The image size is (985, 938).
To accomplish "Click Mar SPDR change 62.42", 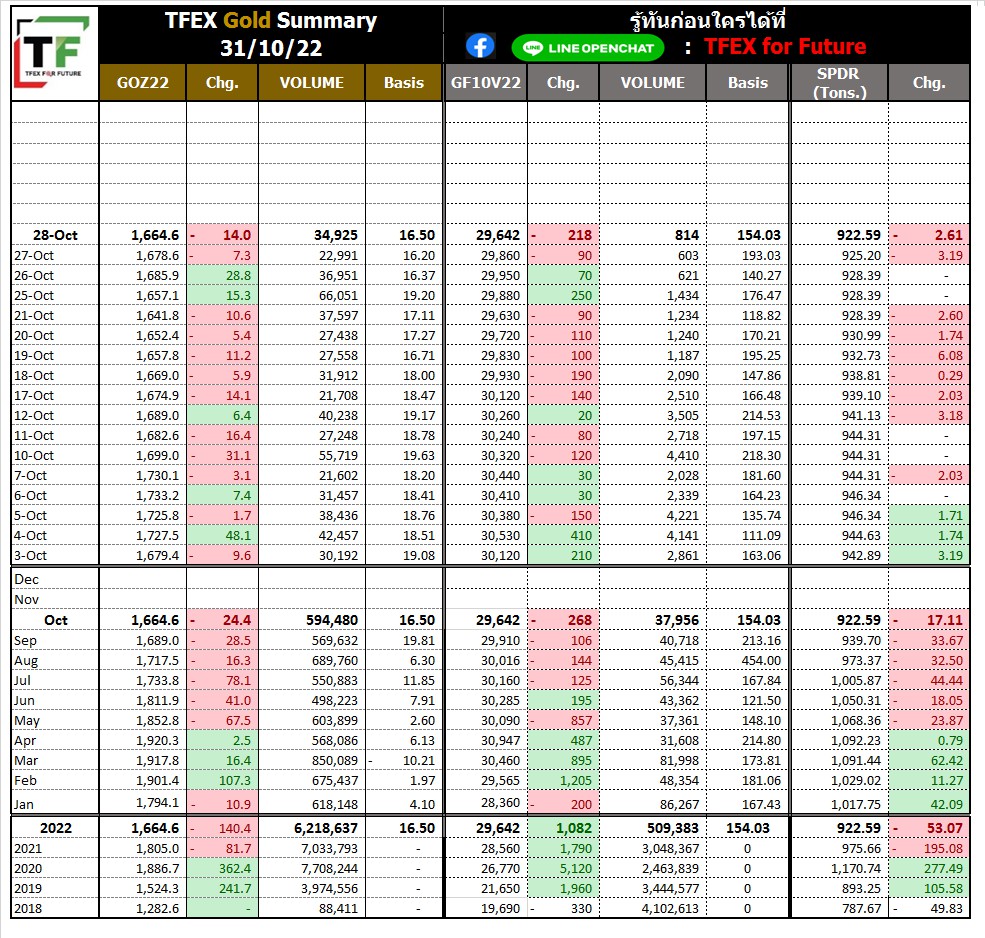I will [946, 761].
